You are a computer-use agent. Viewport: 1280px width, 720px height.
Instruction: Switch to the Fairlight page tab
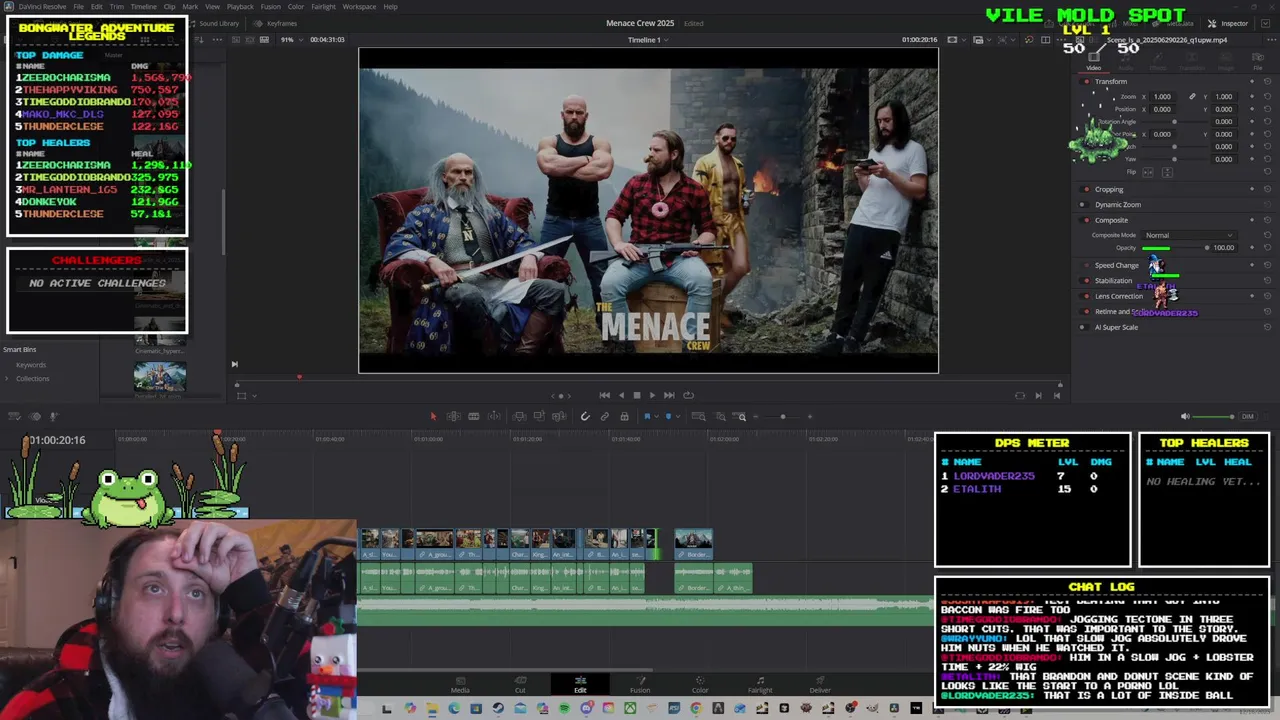pos(760,685)
